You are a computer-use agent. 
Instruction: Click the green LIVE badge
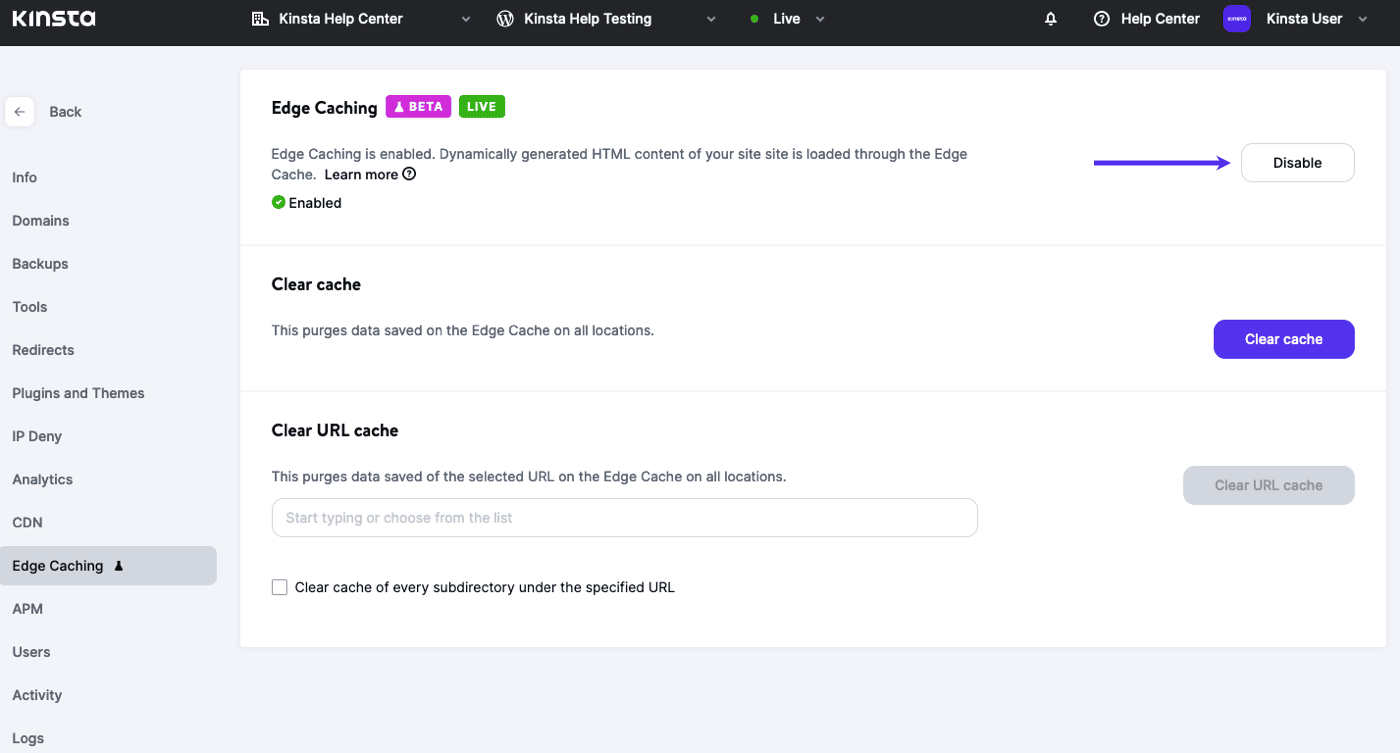[482, 107]
